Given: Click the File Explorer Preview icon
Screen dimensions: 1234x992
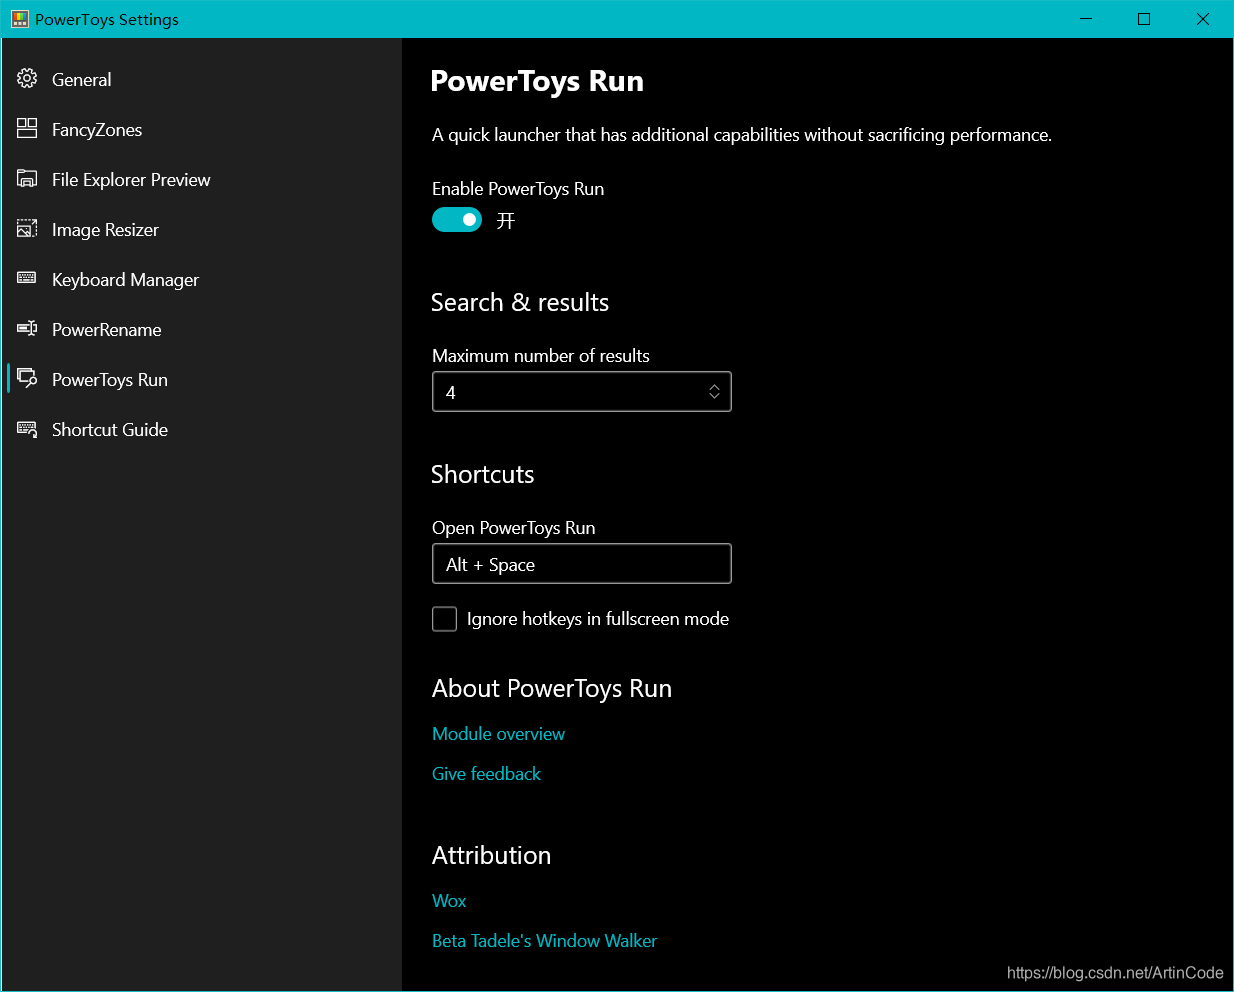Looking at the screenshot, I should tap(27, 179).
